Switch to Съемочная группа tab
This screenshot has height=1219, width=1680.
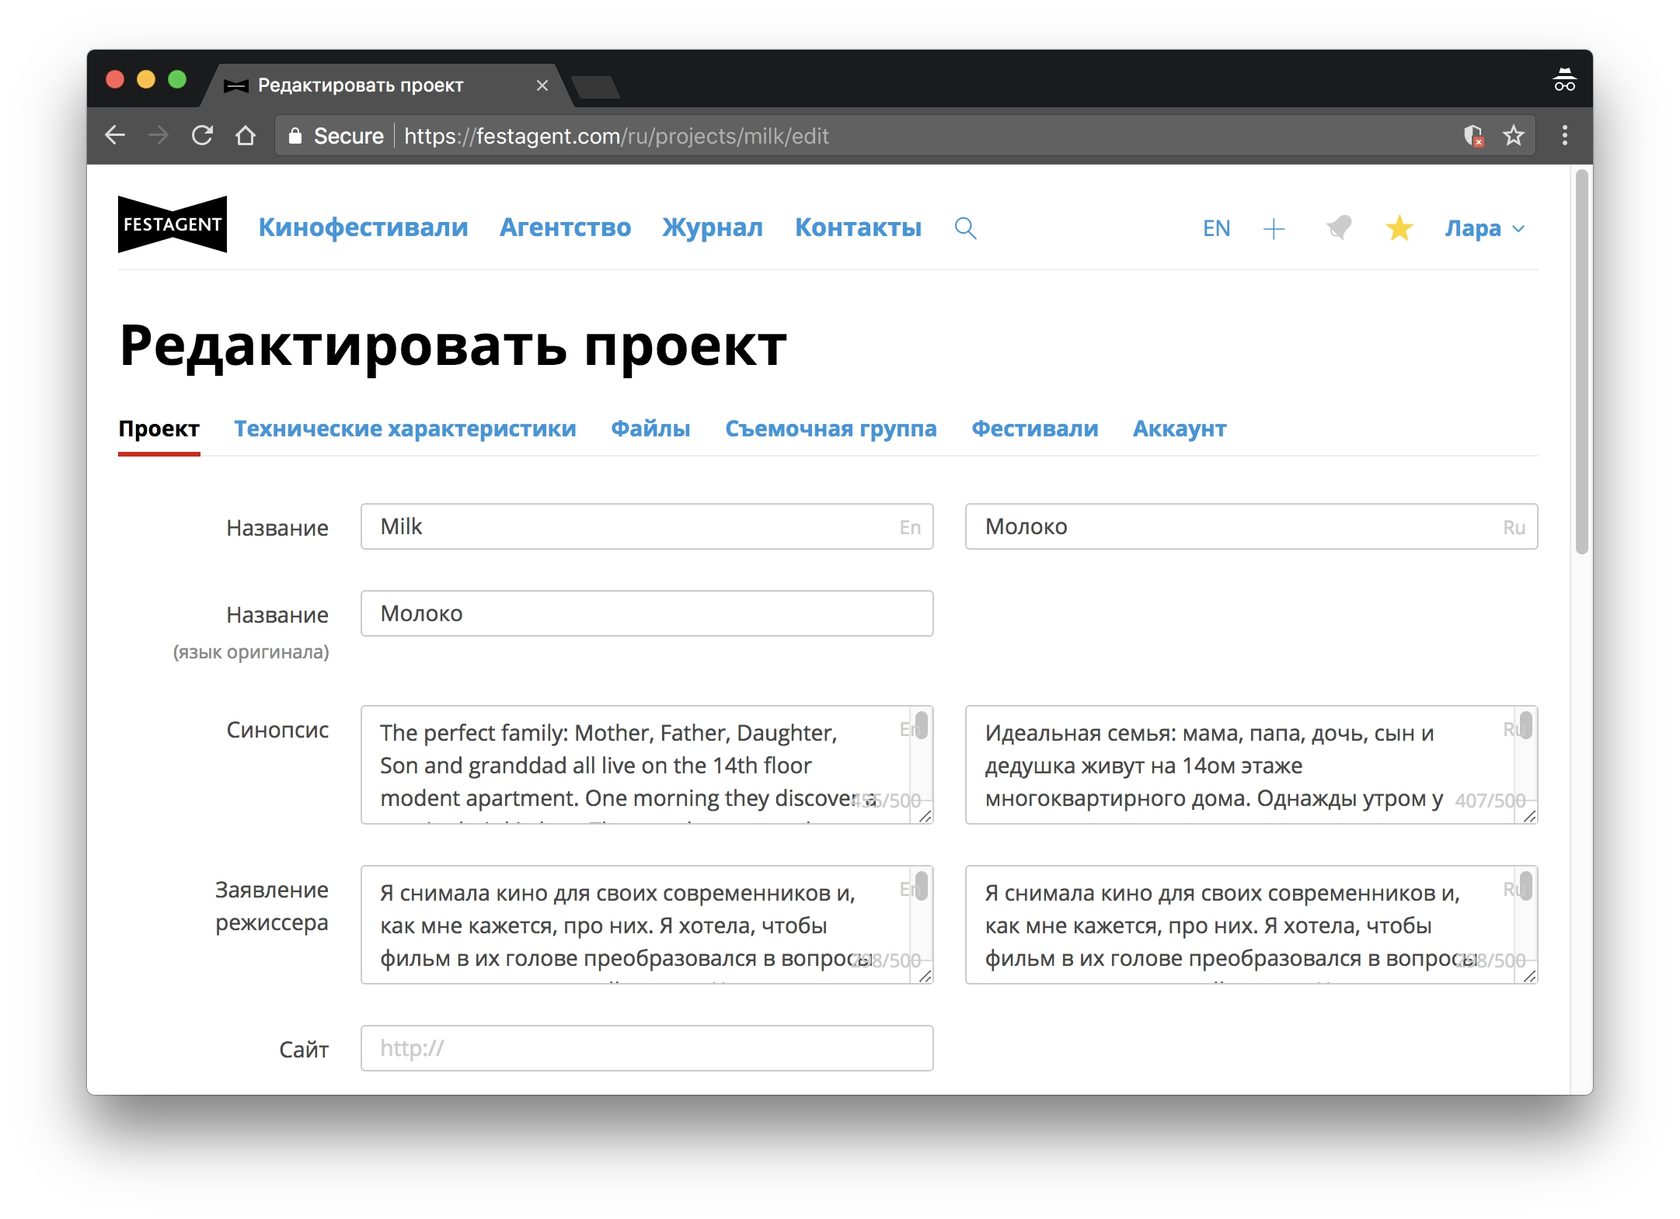831,429
